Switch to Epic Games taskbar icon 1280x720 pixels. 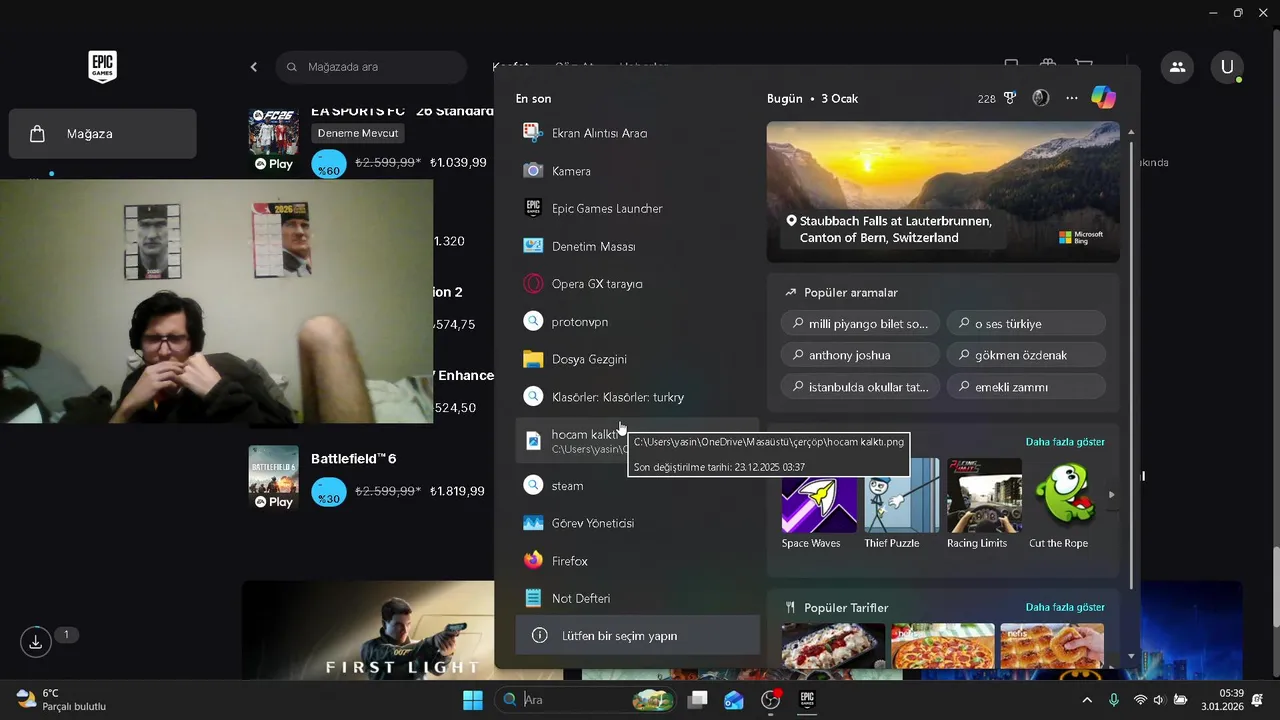tap(806, 700)
